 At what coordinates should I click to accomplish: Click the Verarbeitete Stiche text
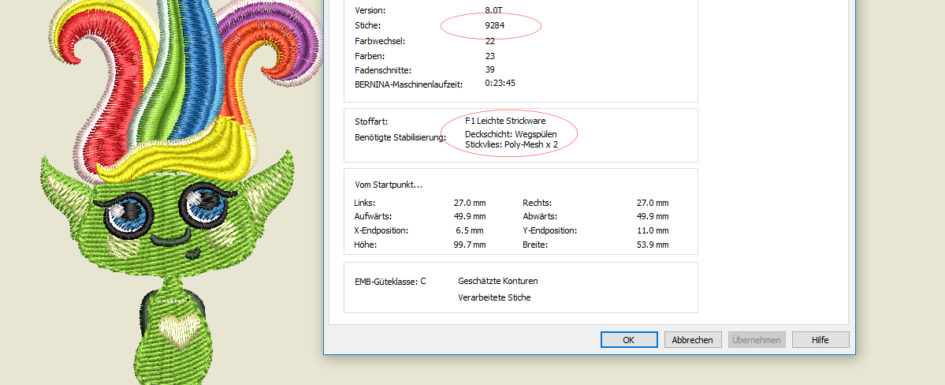click(x=494, y=298)
